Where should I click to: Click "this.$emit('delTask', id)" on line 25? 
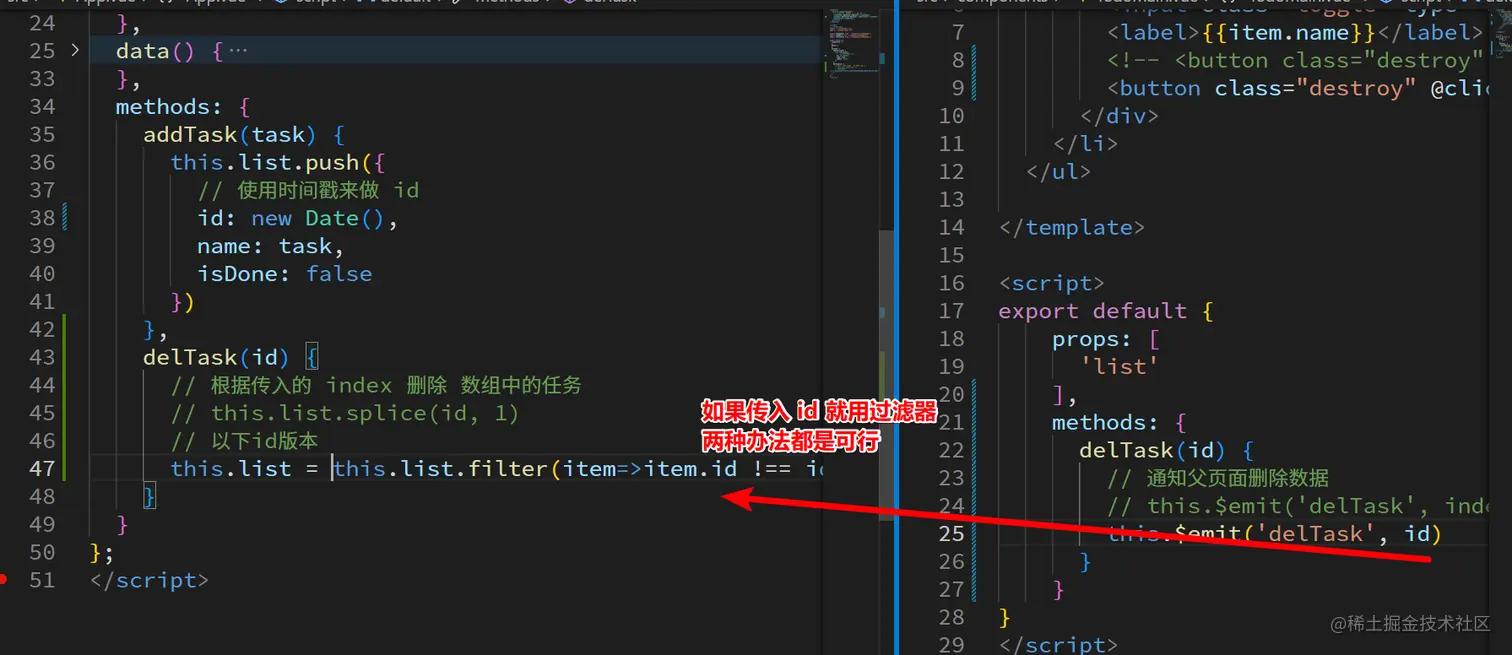click(x=1274, y=534)
